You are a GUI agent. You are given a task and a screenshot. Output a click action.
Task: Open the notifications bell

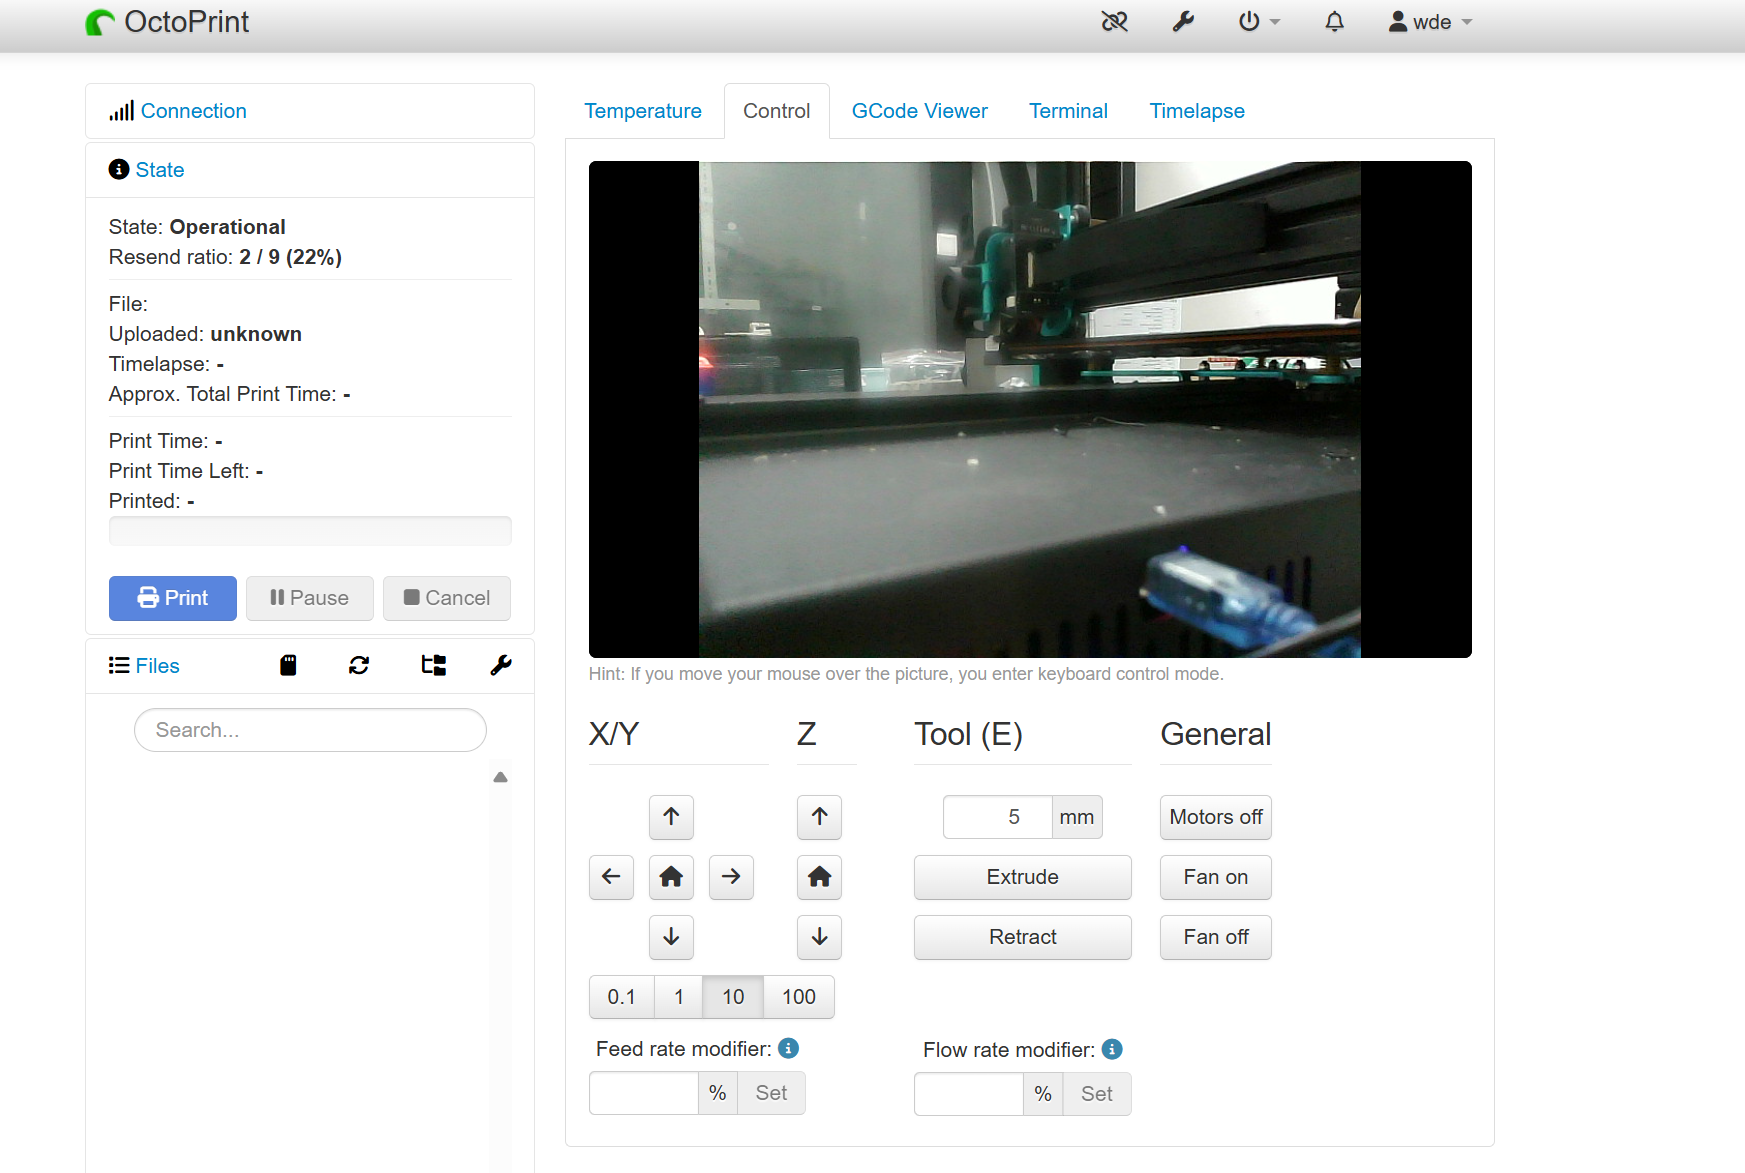(x=1334, y=22)
